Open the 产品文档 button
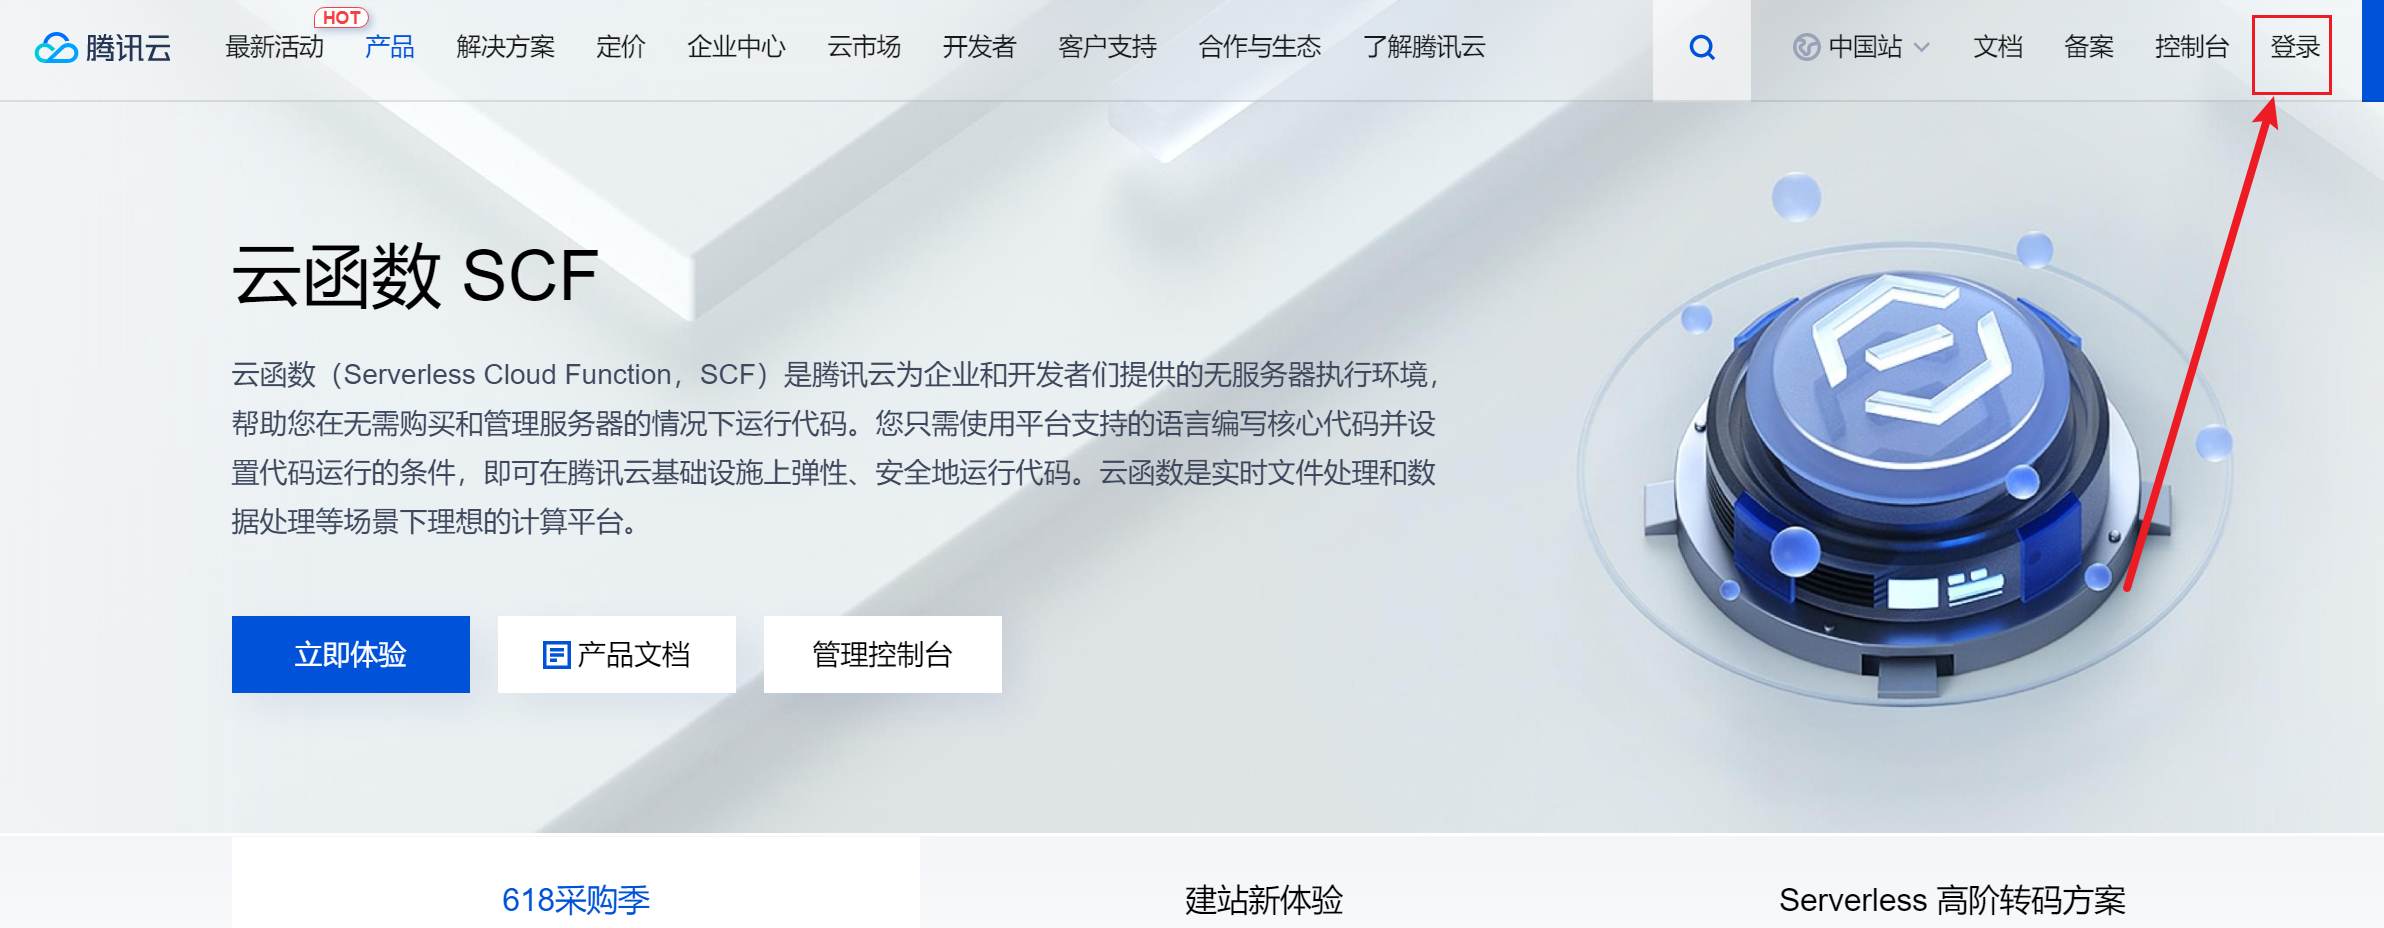This screenshot has width=2384, height=928. 617,654
